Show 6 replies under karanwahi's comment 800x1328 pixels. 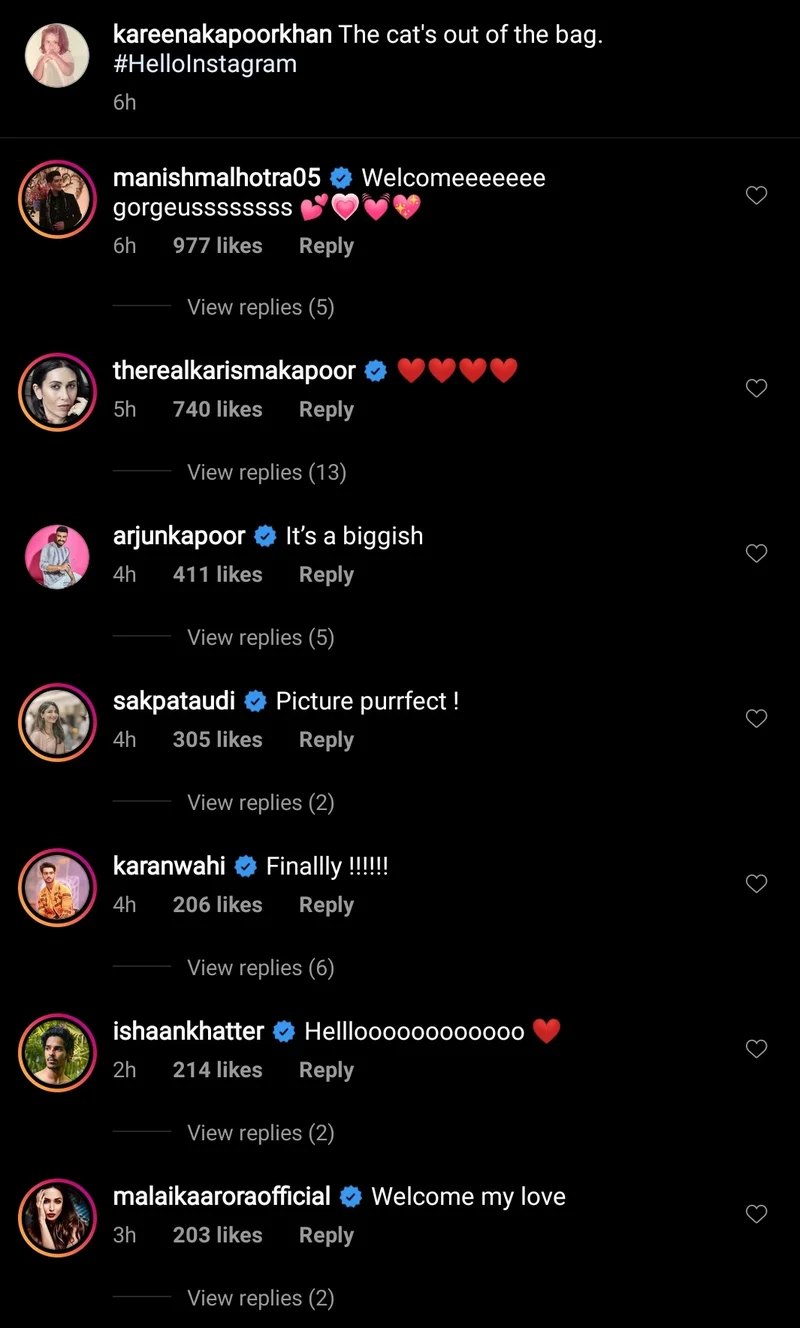[x=260, y=967]
